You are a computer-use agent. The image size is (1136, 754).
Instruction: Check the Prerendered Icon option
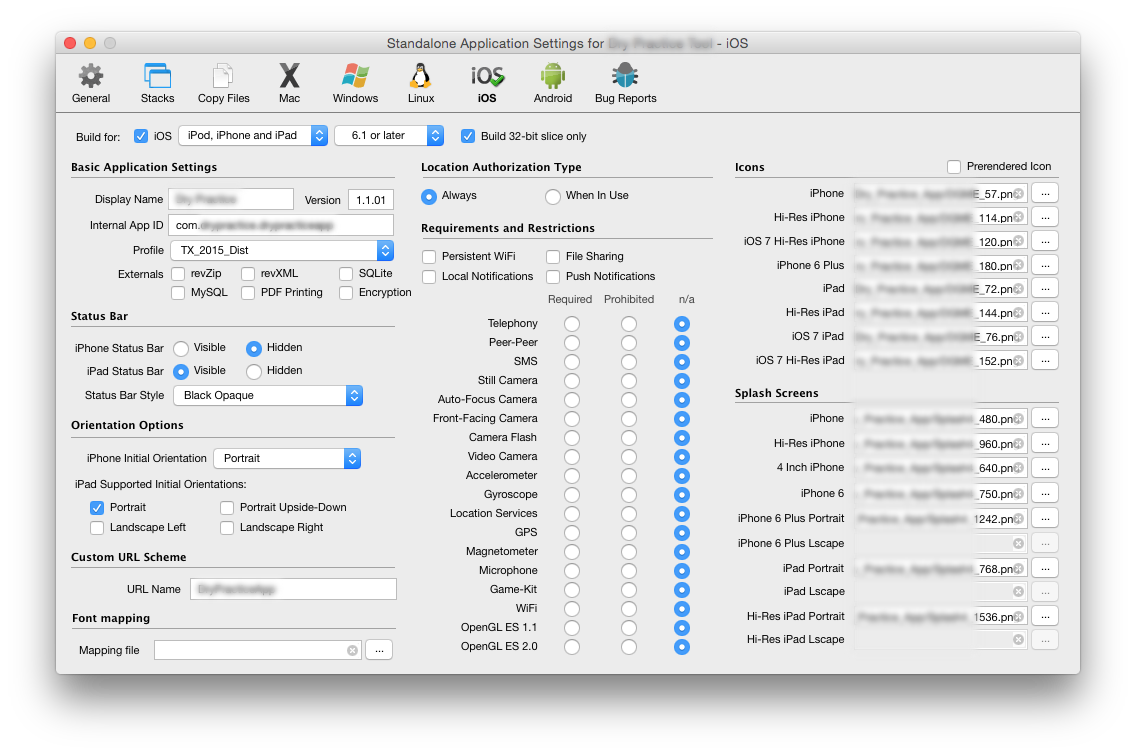(954, 166)
